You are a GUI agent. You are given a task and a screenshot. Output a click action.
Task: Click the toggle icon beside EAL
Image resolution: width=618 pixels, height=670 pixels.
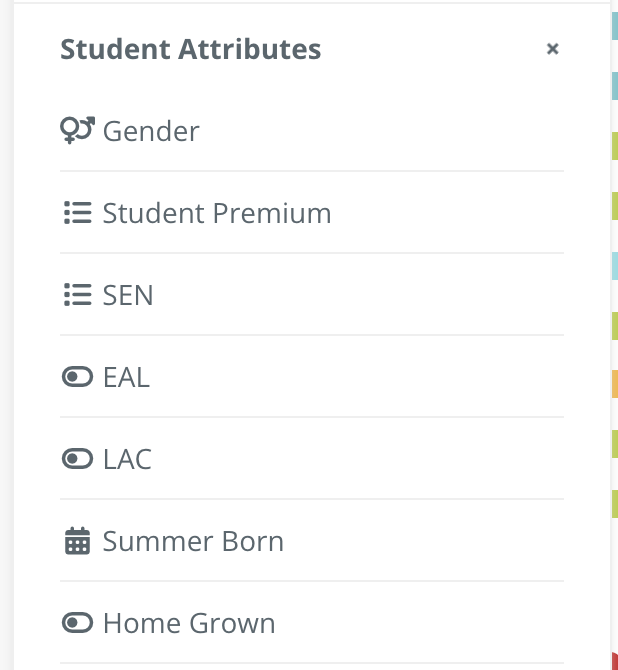(77, 377)
